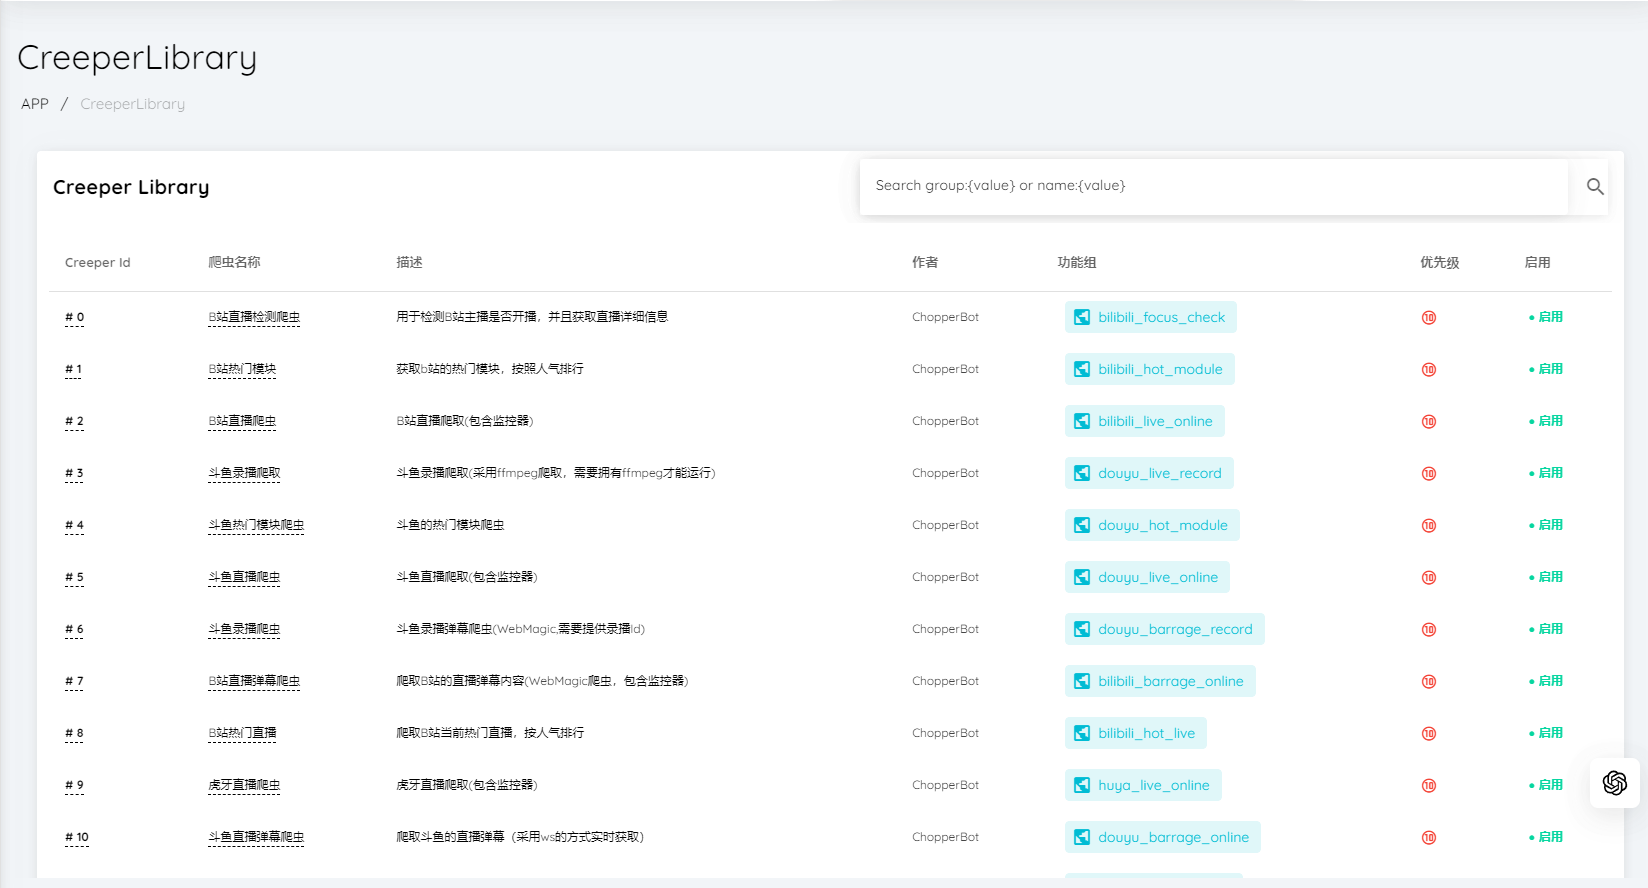
Task: Click the icon inside bilibili_hot_module tag
Action: (x=1082, y=369)
